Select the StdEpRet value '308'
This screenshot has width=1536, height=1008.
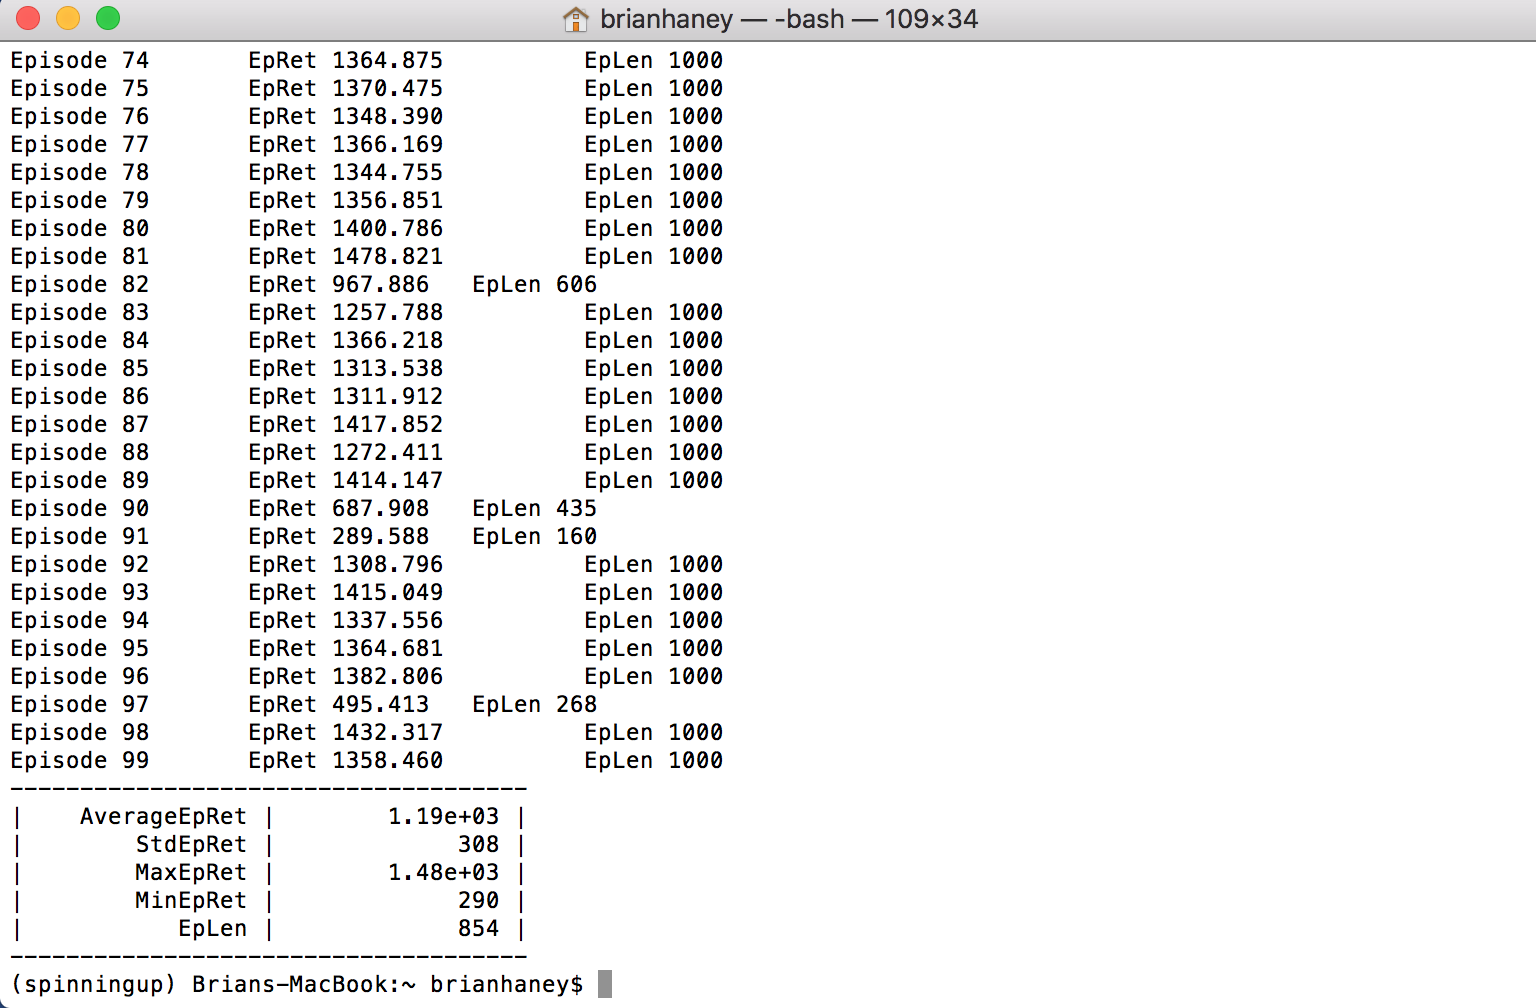pyautogui.click(x=478, y=844)
